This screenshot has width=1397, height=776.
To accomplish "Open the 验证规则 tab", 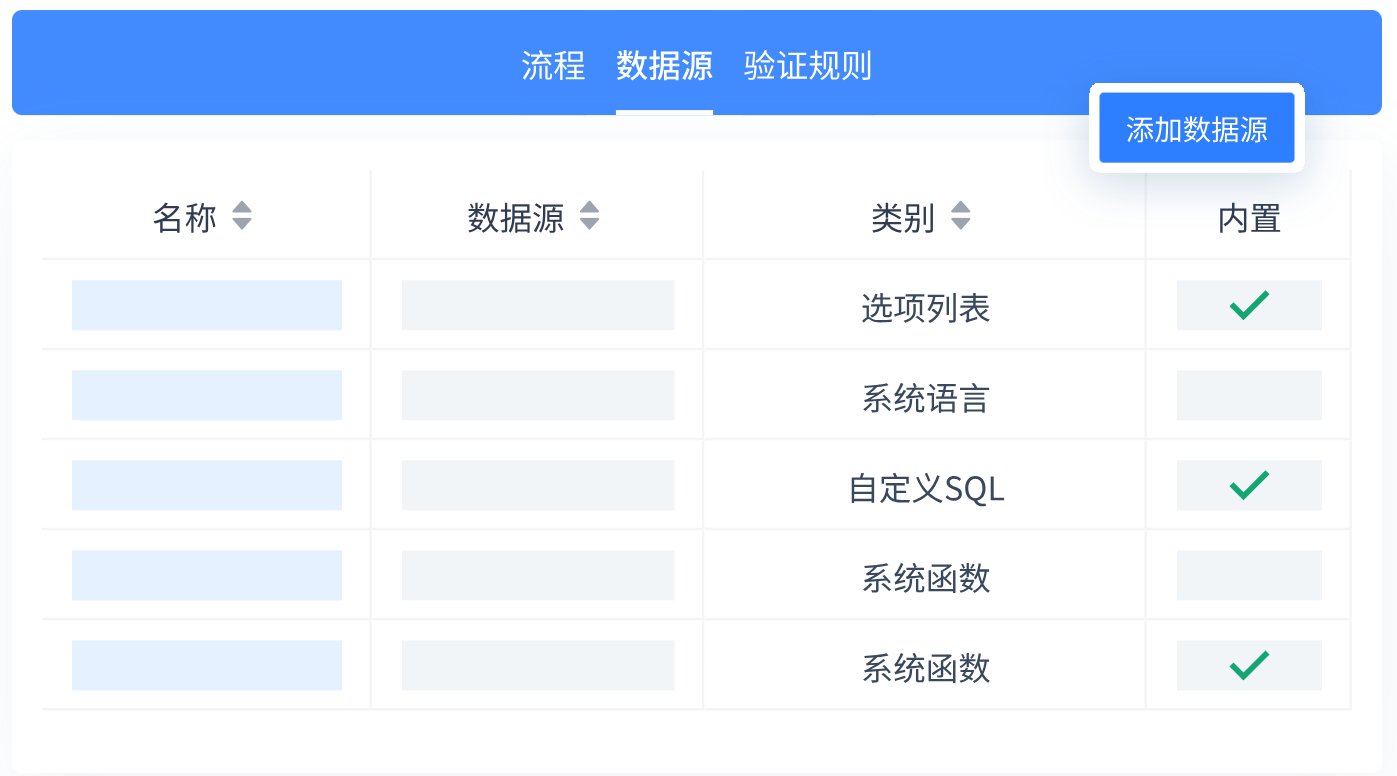I will coord(808,66).
